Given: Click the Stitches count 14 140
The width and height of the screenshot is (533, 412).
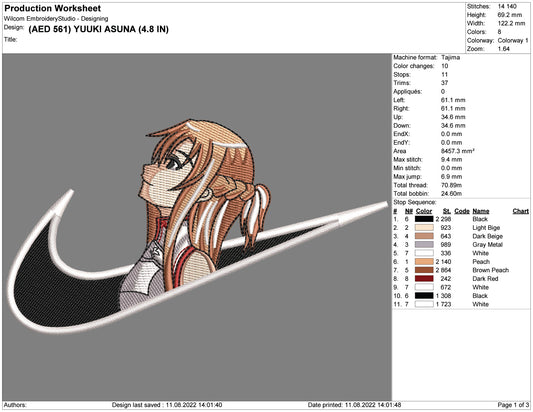Looking at the screenshot, I should (x=507, y=6).
